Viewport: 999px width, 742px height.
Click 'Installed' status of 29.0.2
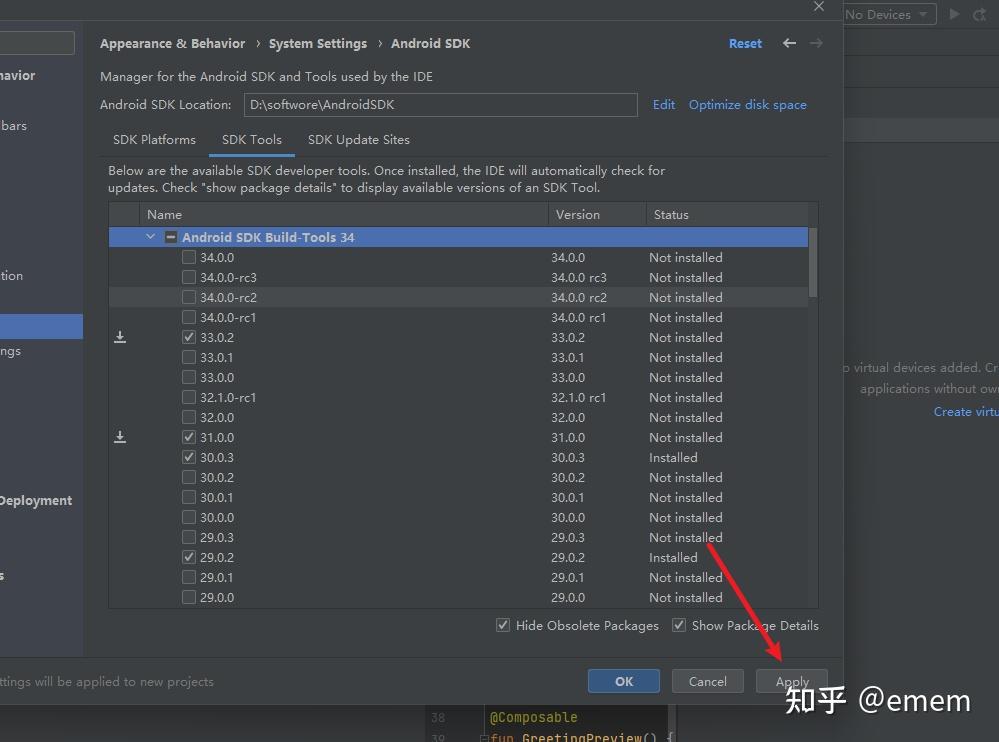click(673, 557)
